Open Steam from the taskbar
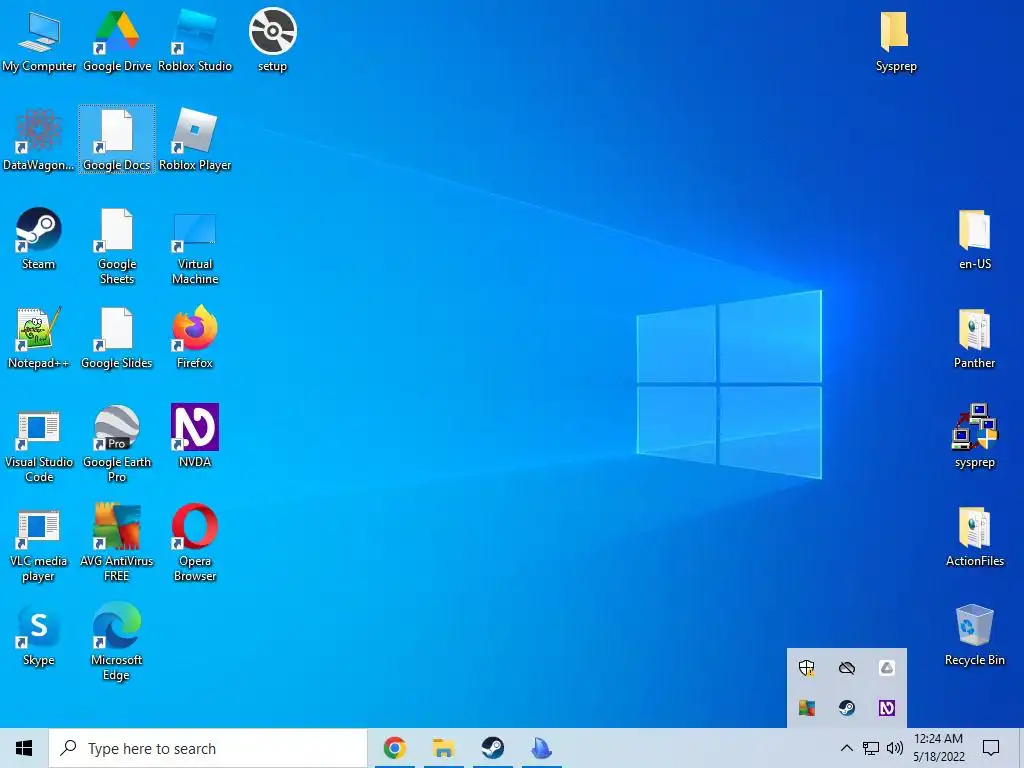This screenshot has height=768, width=1024. click(492, 748)
